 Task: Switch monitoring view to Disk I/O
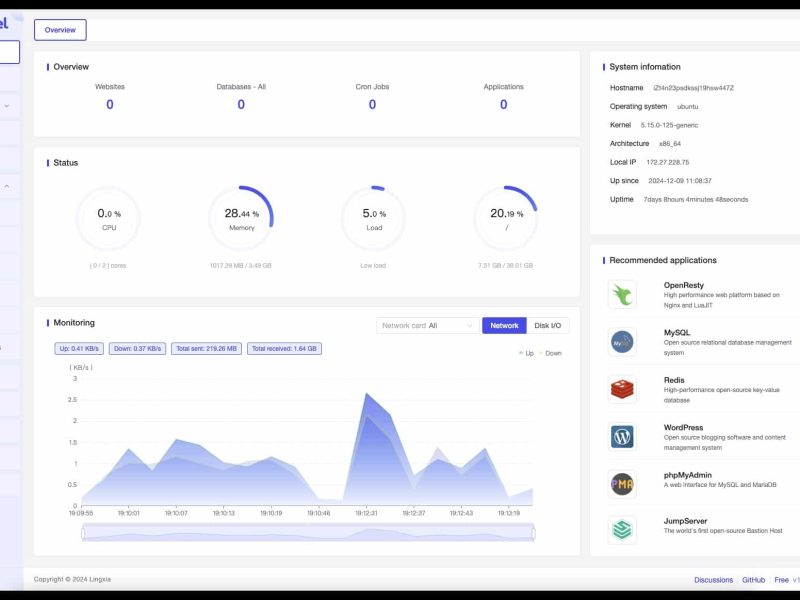point(548,325)
